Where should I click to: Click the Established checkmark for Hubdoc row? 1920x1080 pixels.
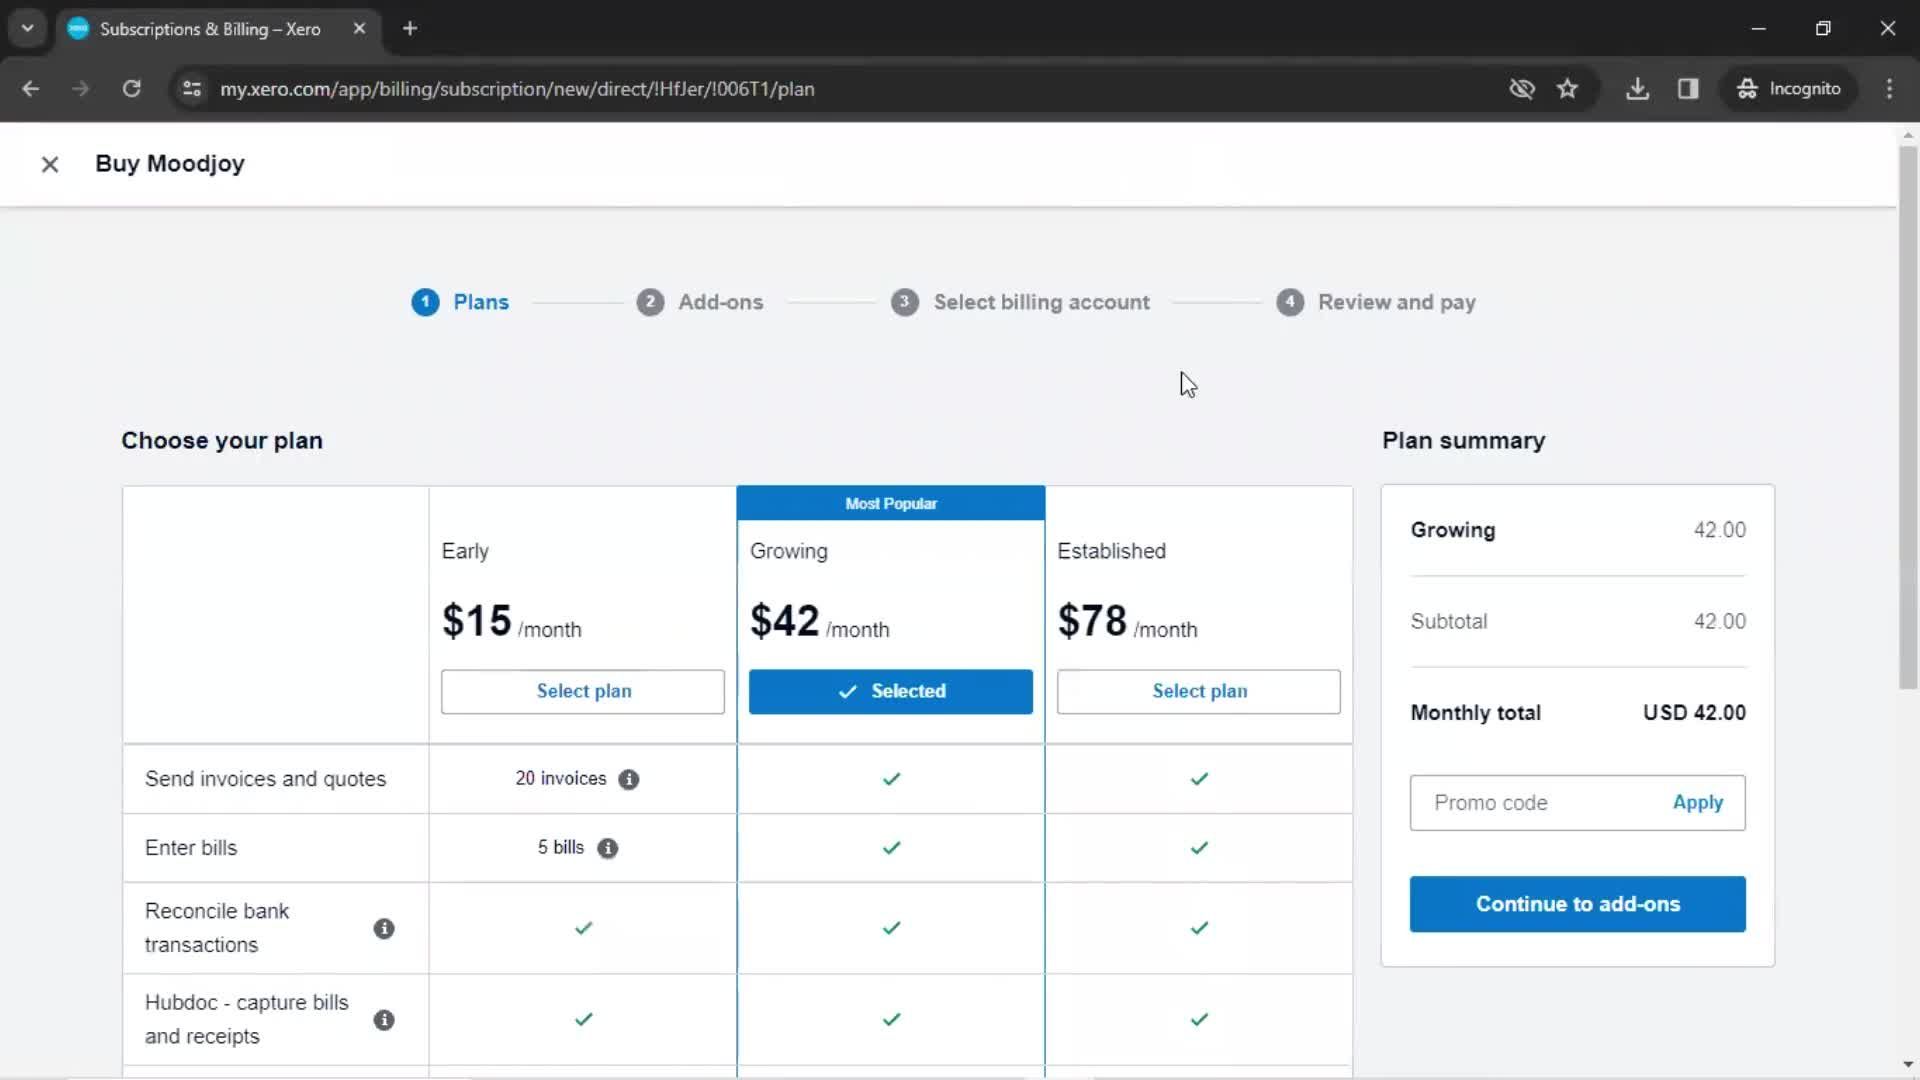point(1199,1020)
